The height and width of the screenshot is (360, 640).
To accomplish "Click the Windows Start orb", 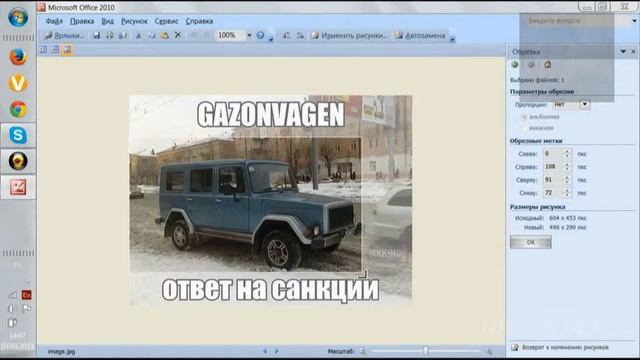I will click(x=18, y=18).
